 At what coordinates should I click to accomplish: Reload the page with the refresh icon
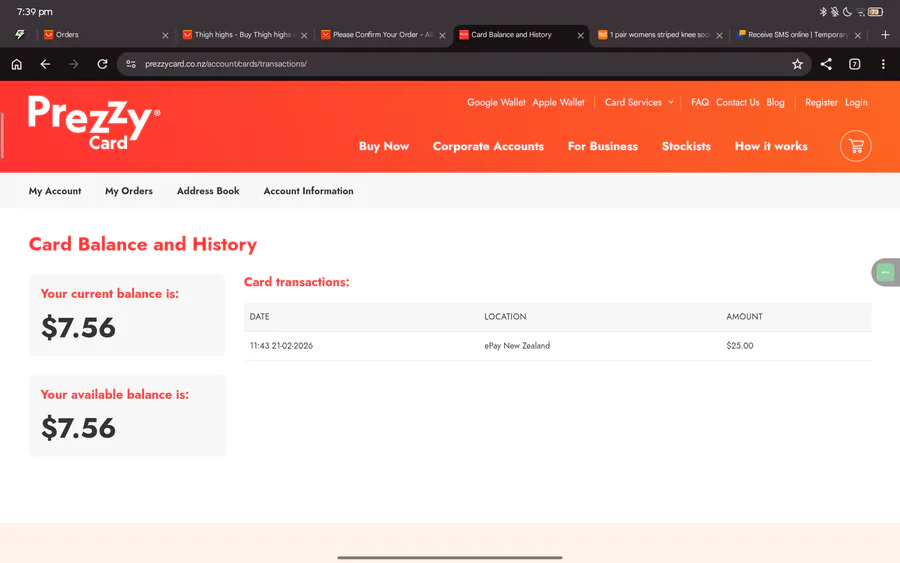tap(102, 64)
